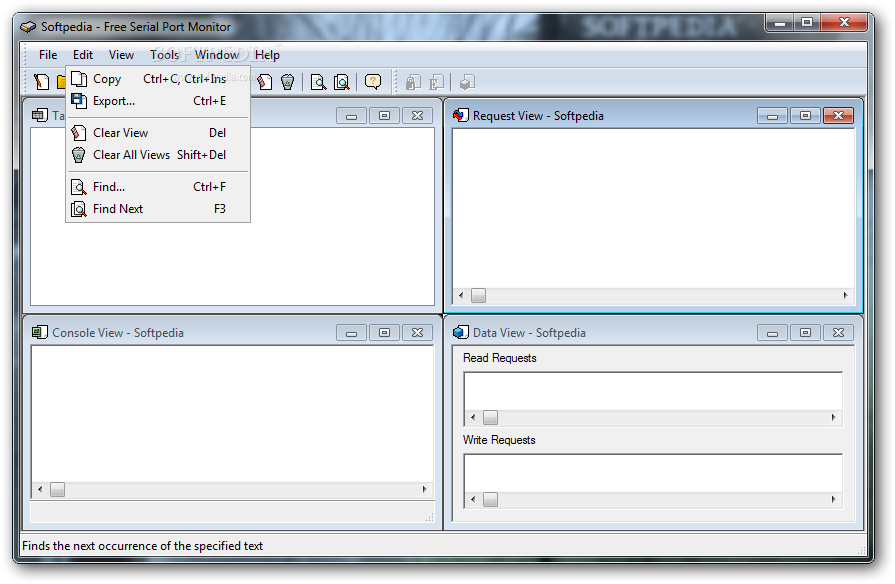The height and width of the screenshot is (584, 895).
Task: Click inside the Write Requests box
Action: click(653, 474)
